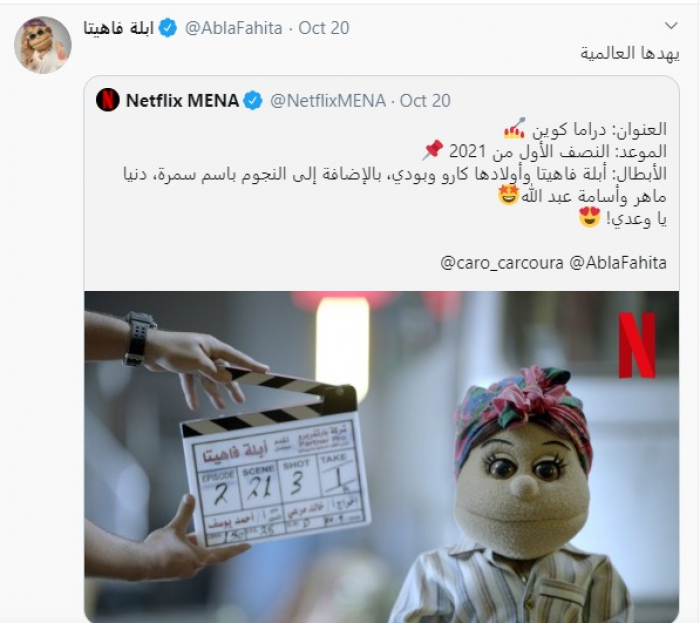Click the @AblaFahita mention in quoted tweet
The width and height of the screenshot is (700, 623).
point(618,263)
